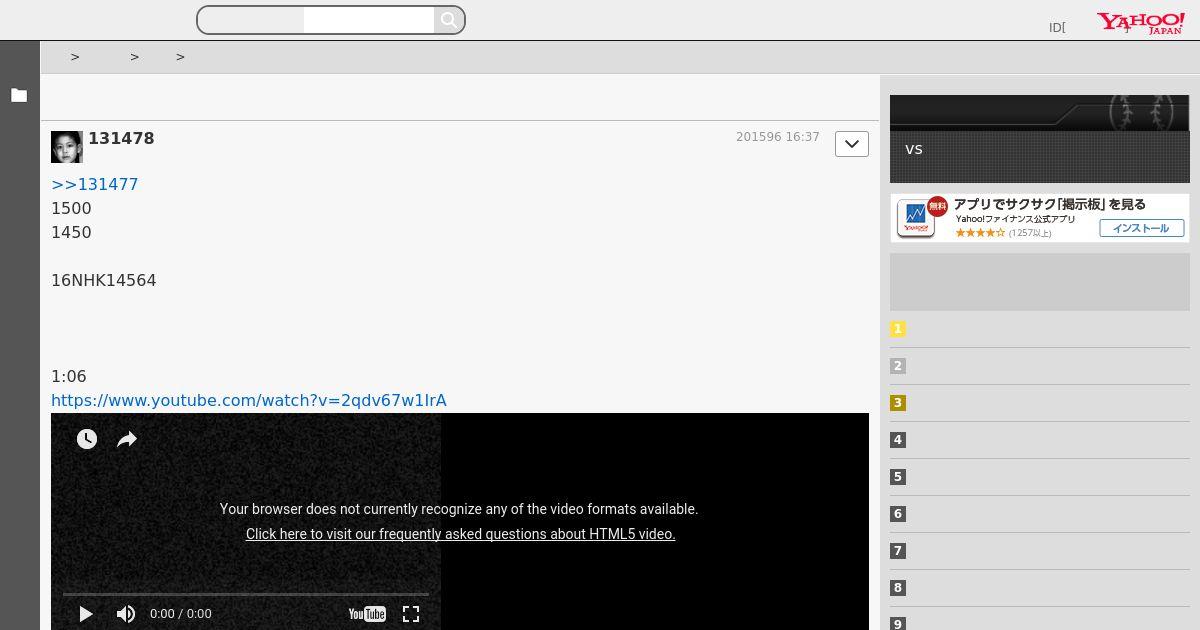Select ranking item number 3
The height and width of the screenshot is (630, 1200).
click(898, 403)
